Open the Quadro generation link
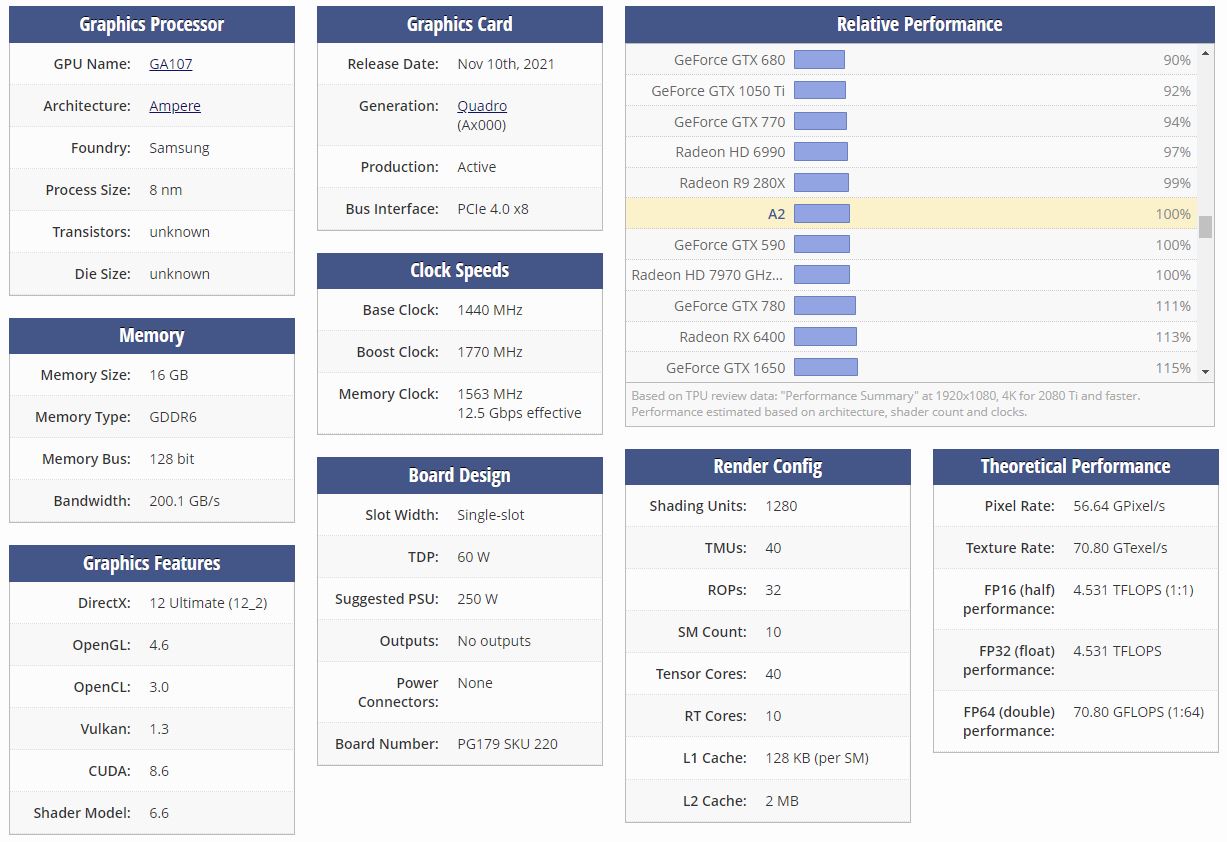The height and width of the screenshot is (842, 1227). click(x=482, y=106)
